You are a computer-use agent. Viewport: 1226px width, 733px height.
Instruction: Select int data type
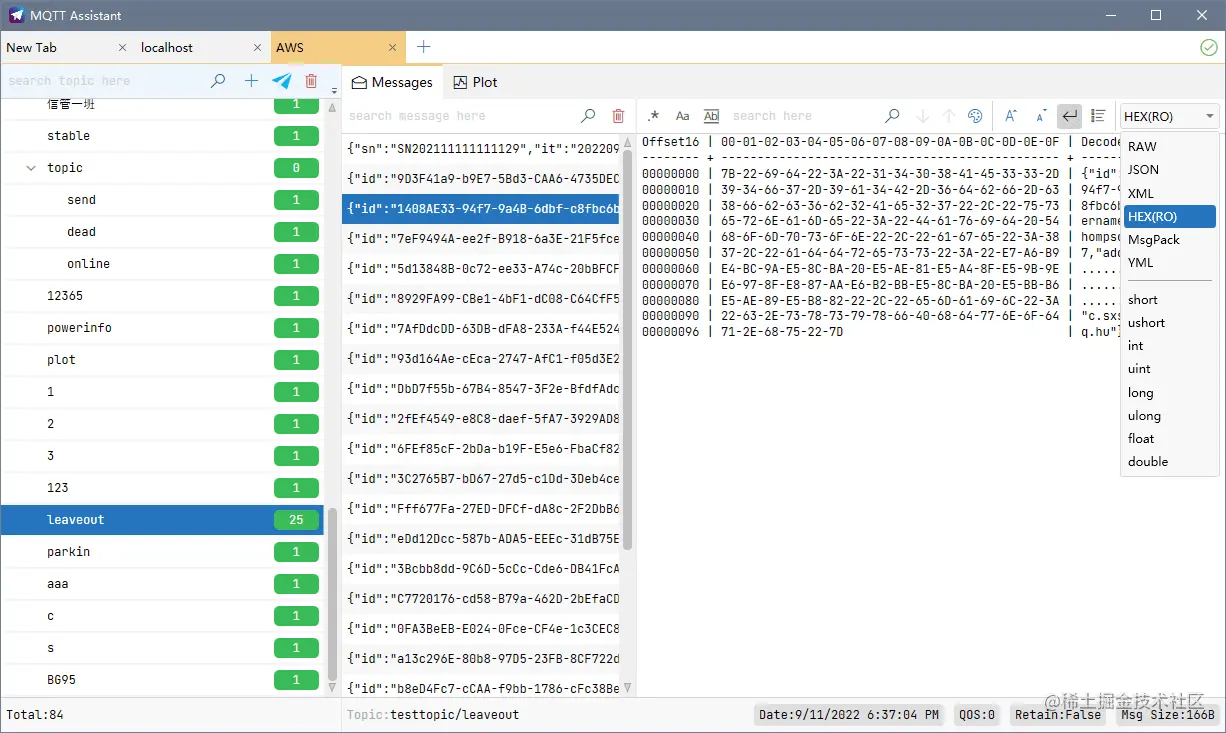[1169, 346]
